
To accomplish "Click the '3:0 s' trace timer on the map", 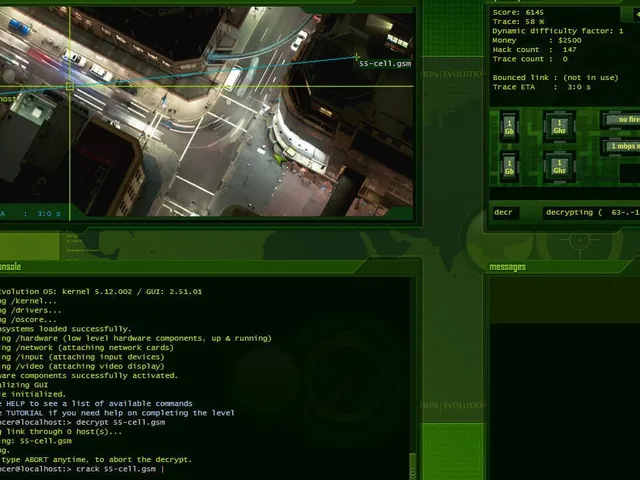I will point(49,214).
